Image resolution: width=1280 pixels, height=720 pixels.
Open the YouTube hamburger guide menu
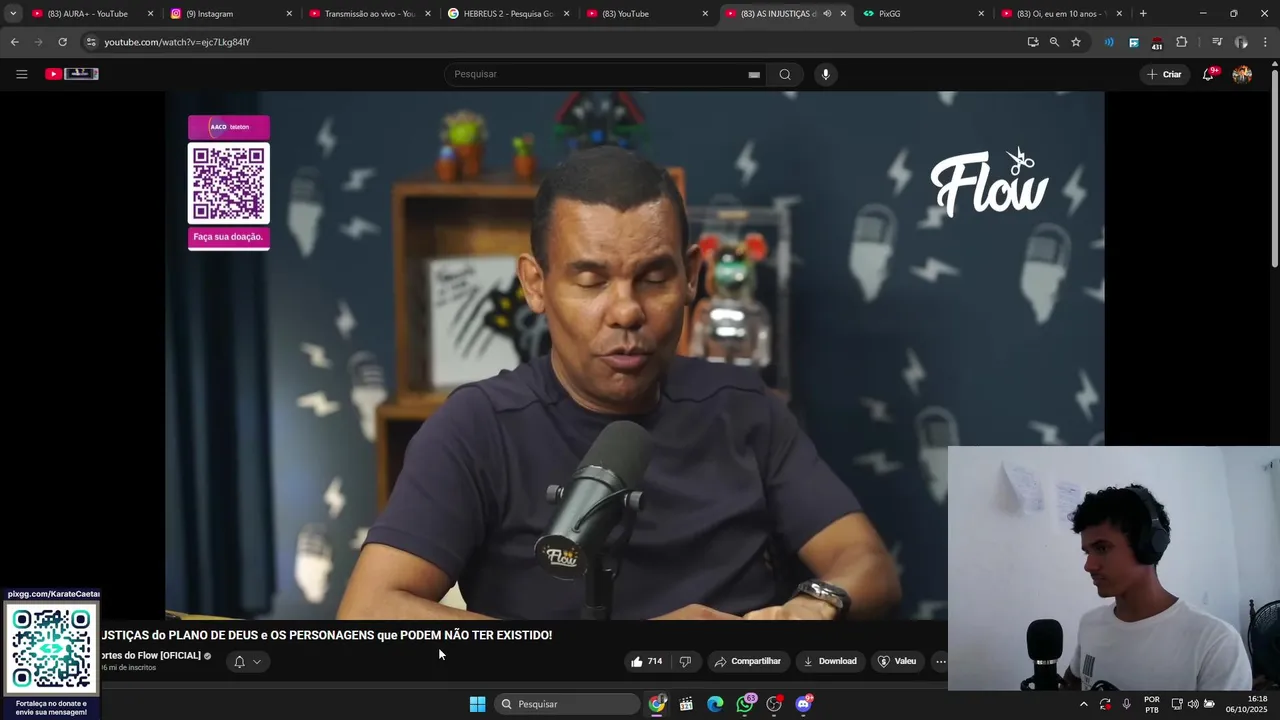click(x=21, y=74)
